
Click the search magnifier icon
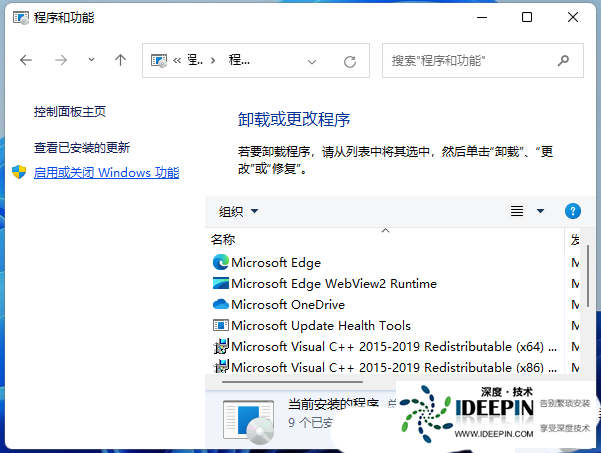(563, 61)
